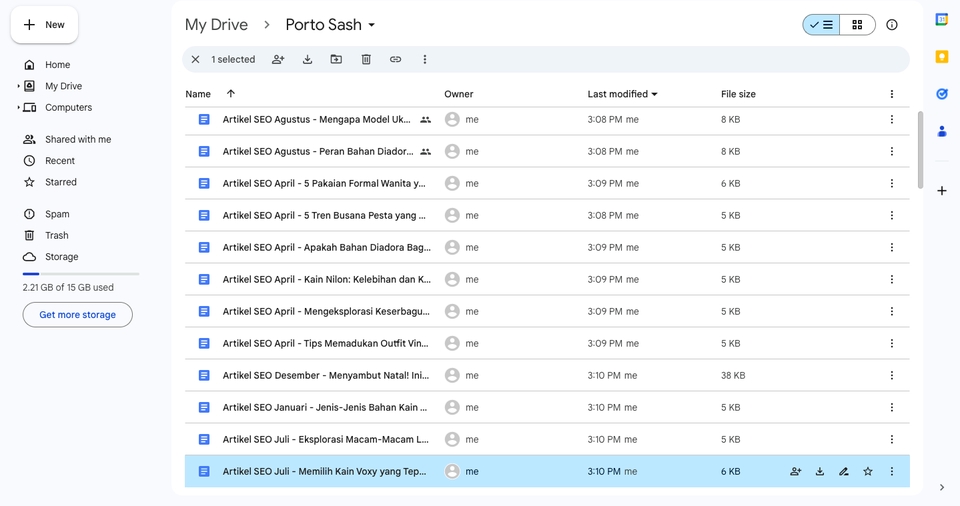
Task: Open the Last modified sort dropdown
Action: [x=655, y=94]
